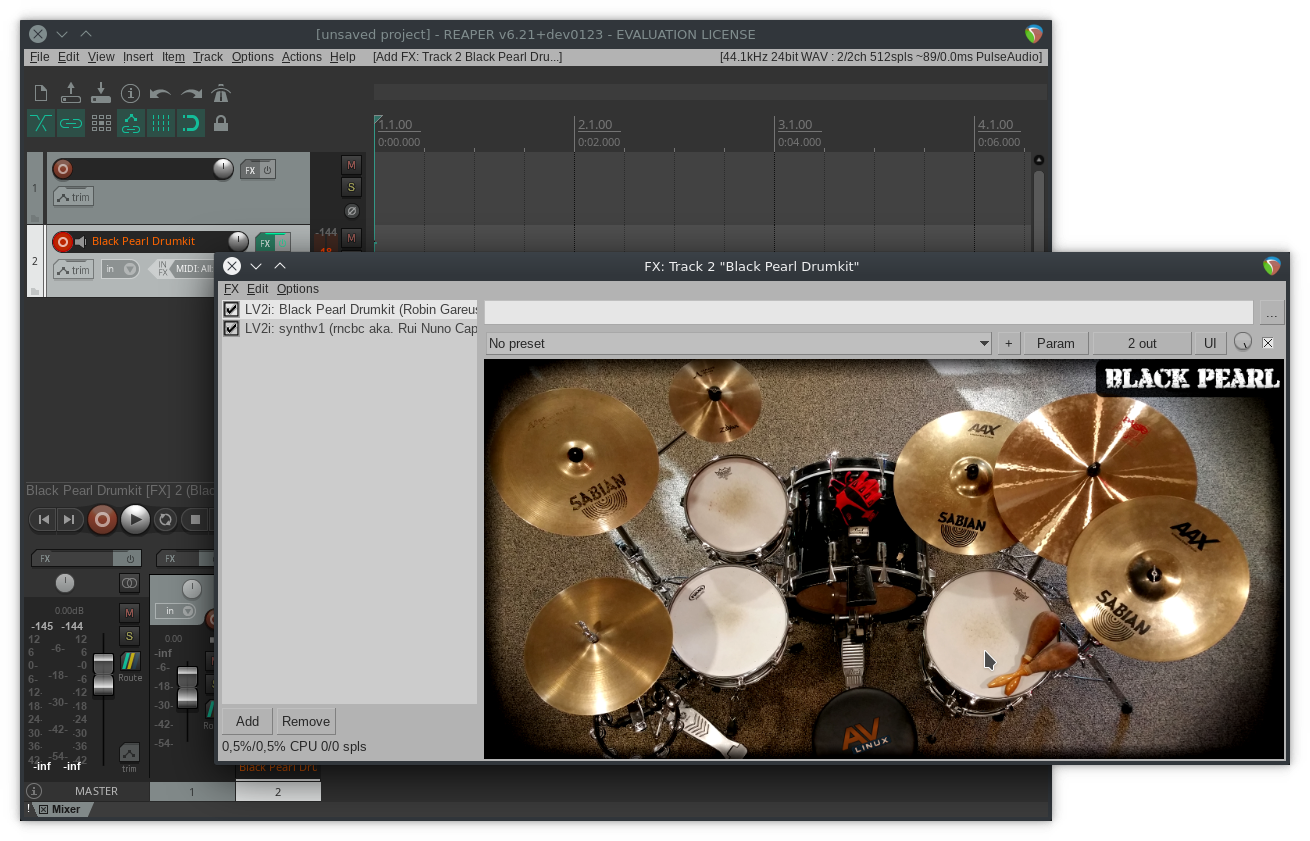Uncheck LV2i: Black Pearl Drumkit plugin
Screen dimensions: 1310x841
click(232, 310)
